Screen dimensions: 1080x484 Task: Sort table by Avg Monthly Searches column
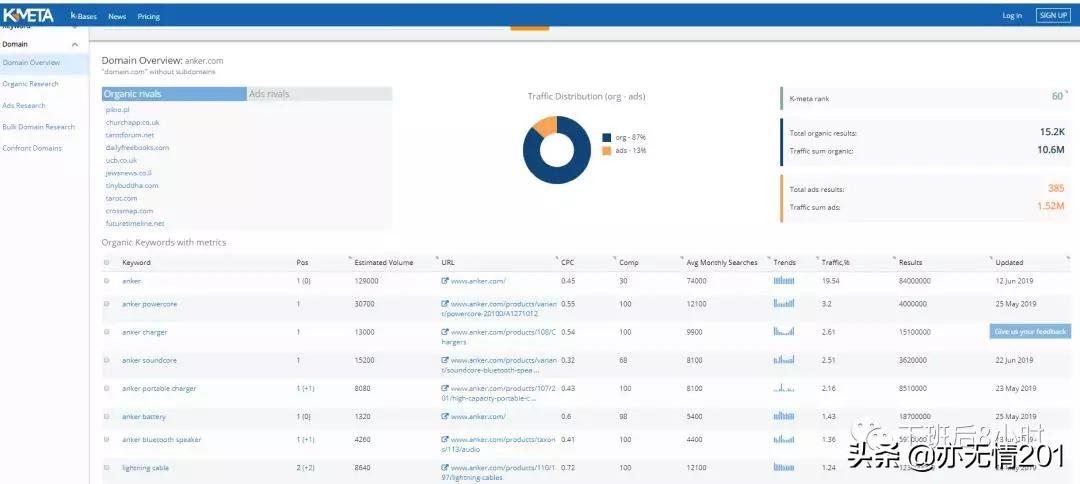(722, 262)
